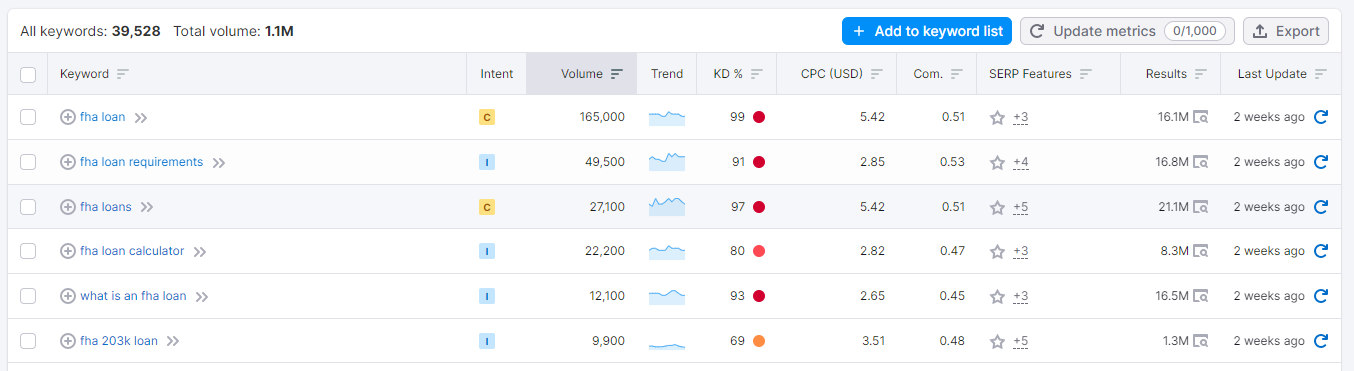The image size is (1354, 371).
Task: Open the 'fha loan' keyword link
Action: tap(103, 117)
